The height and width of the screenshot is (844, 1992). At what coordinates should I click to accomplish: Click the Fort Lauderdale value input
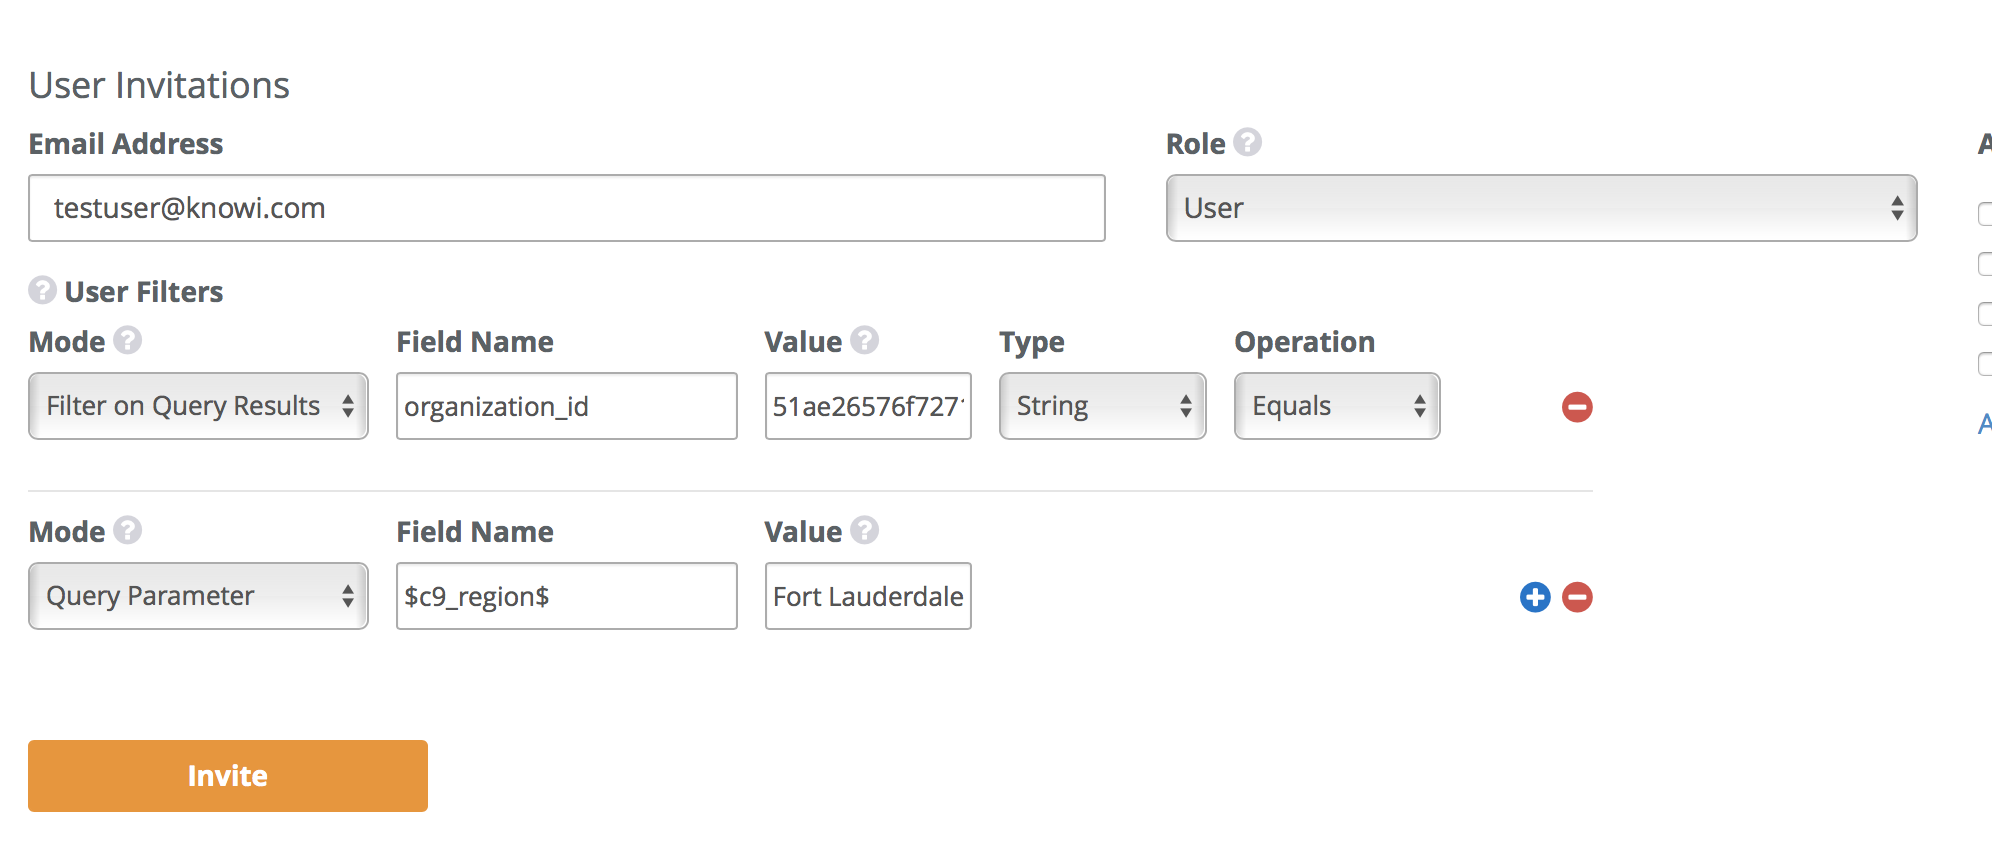coord(867,596)
